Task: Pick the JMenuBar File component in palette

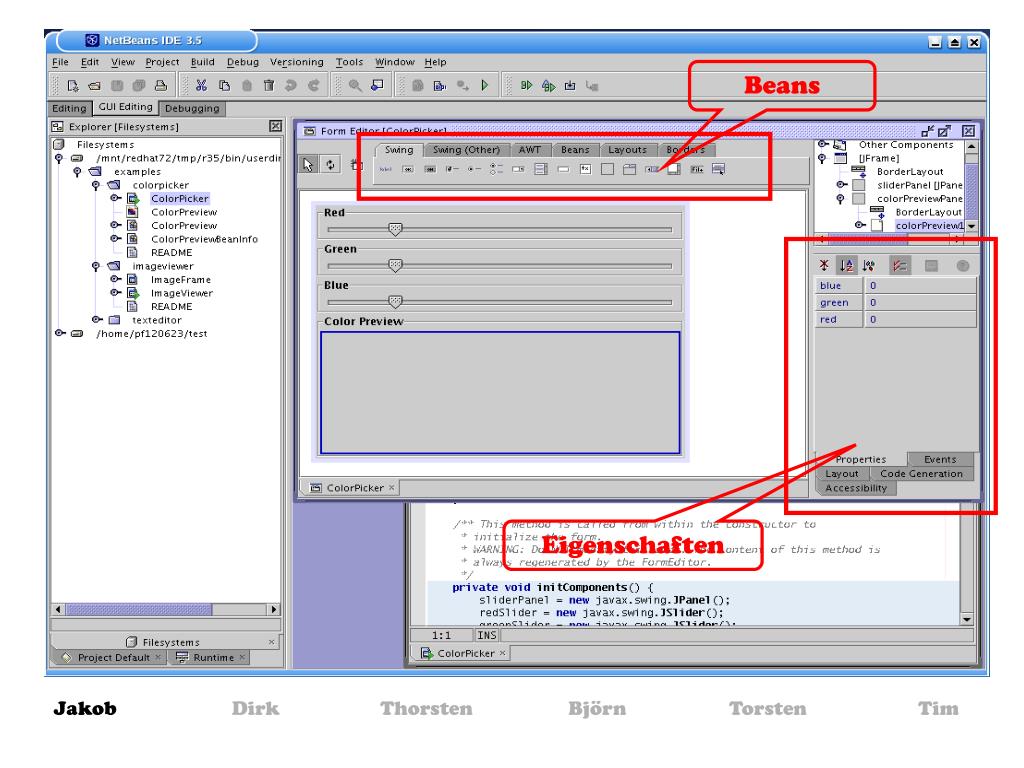Action: coord(697,170)
